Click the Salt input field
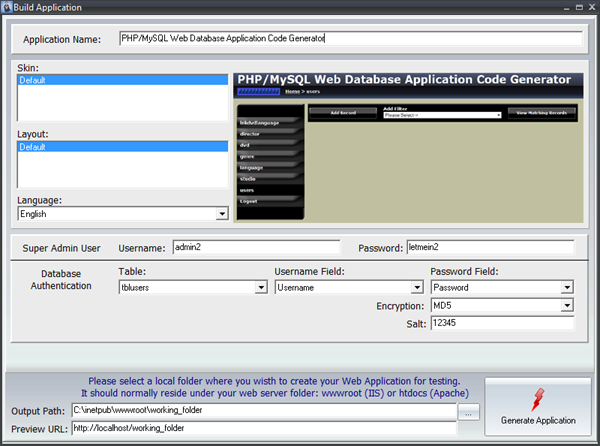This screenshot has height=446, width=600. [502, 323]
